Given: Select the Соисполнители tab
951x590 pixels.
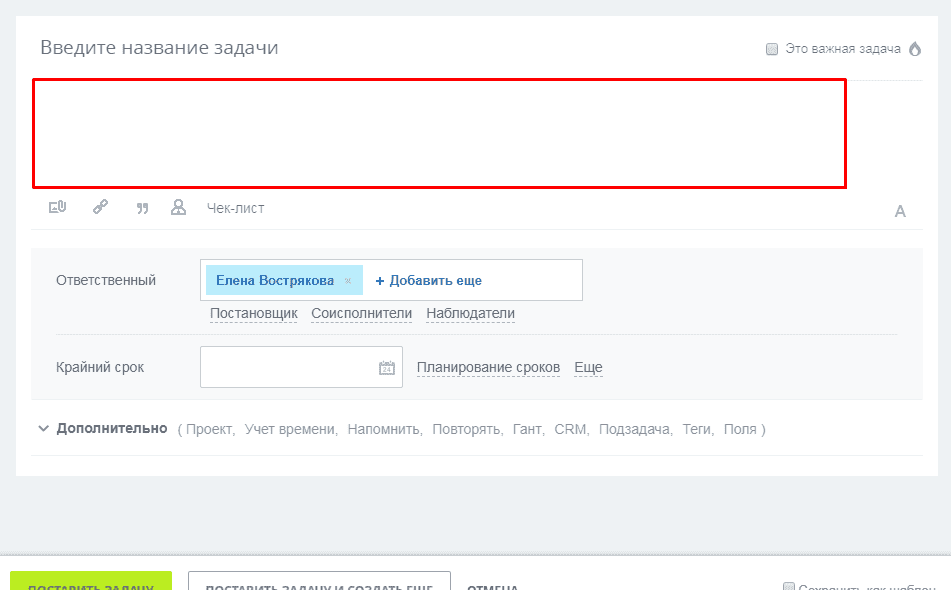Looking at the screenshot, I should (x=361, y=314).
